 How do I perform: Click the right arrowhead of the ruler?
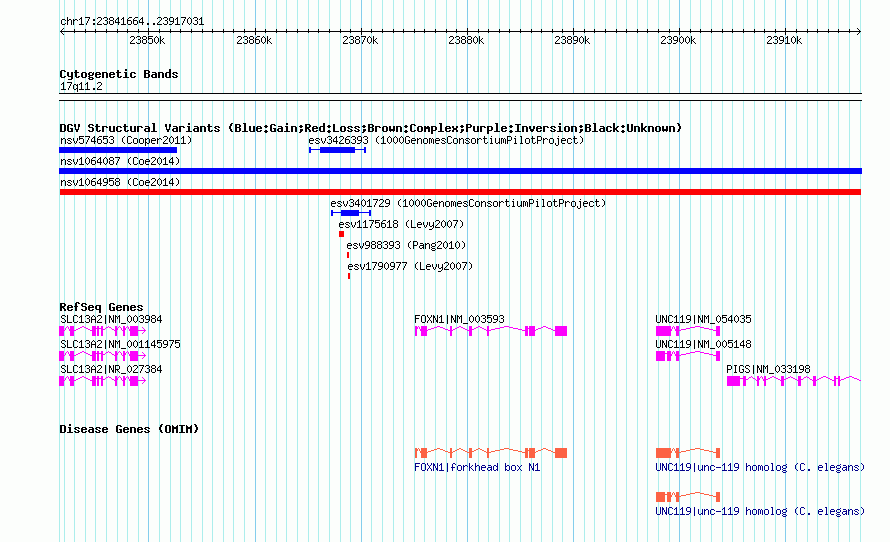click(x=859, y=31)
